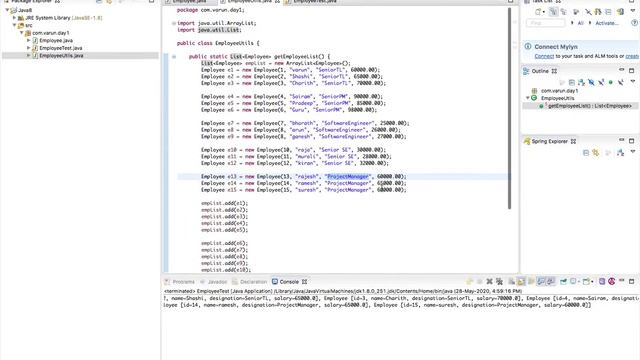Image resolution: width=640 pixels, height=360 pixels.
Task: Open Display Selected Console dropdown arrow
Action: (x=579, y=282)
